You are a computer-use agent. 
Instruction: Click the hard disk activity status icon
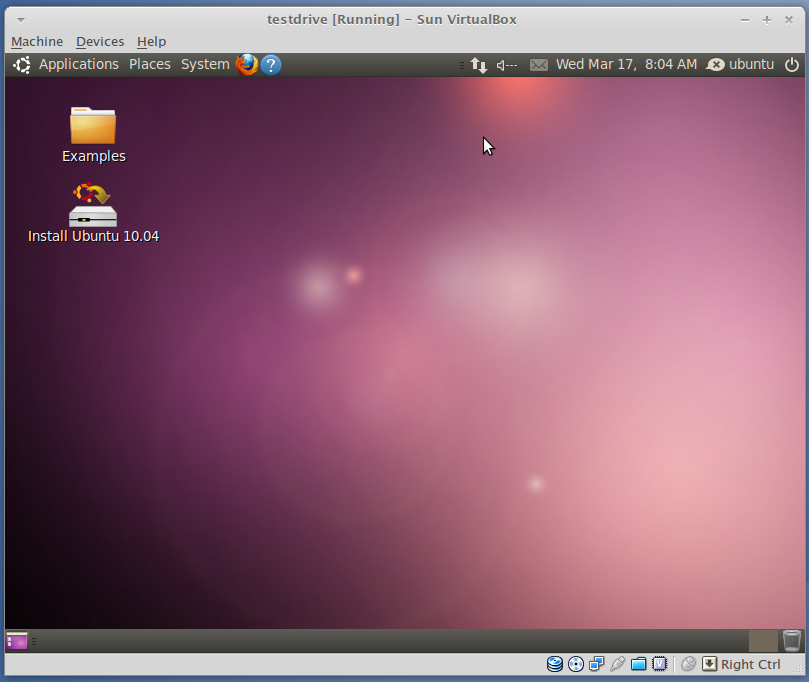pyautogui.click(x=555, y=664)
